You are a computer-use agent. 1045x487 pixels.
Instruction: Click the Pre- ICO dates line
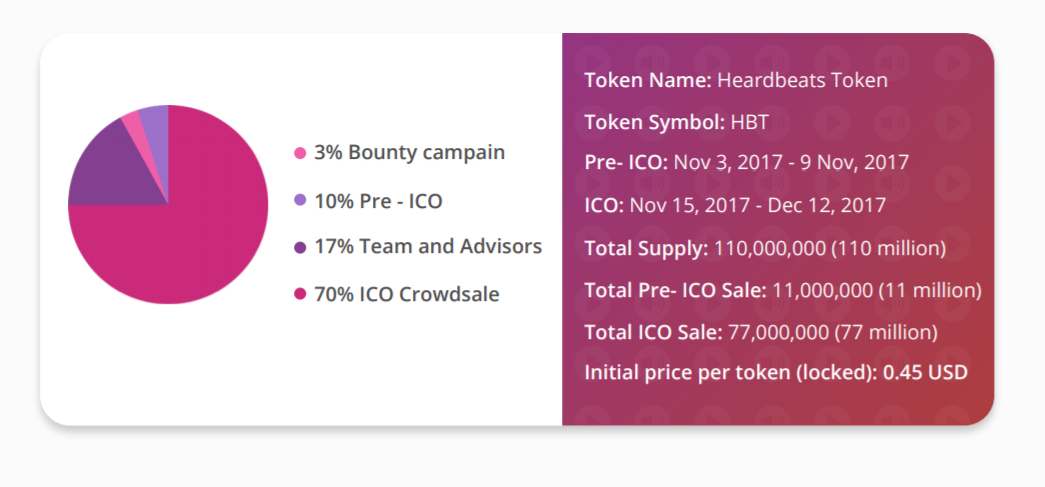point(746,163)
